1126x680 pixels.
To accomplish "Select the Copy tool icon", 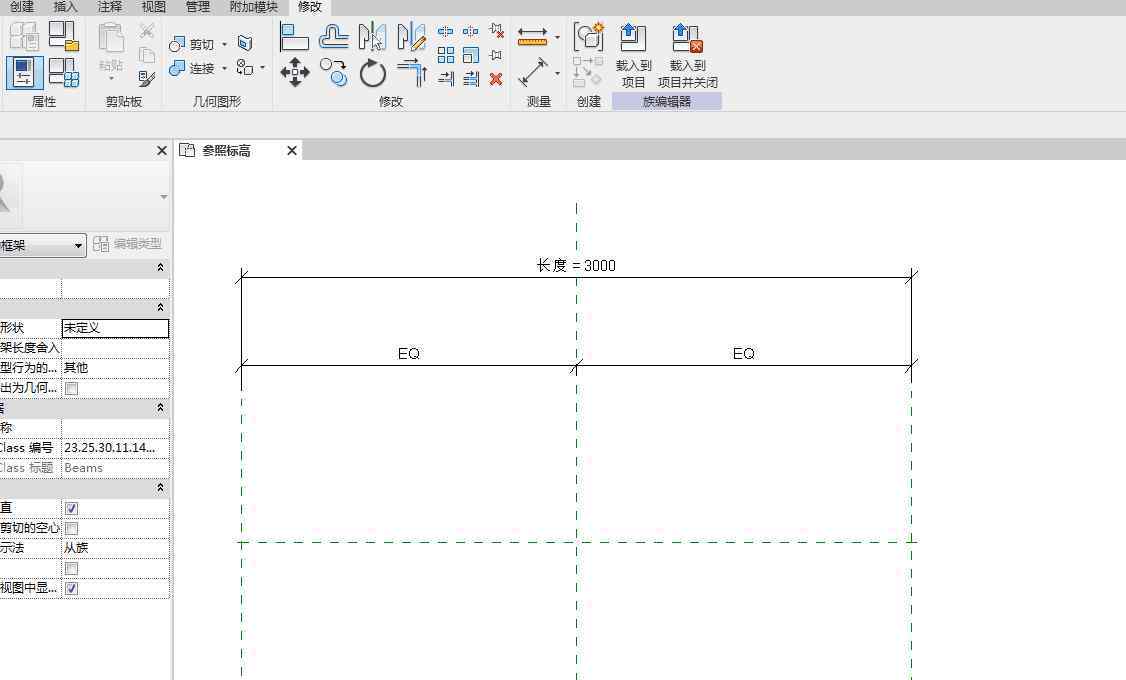I will click(334, 73).
